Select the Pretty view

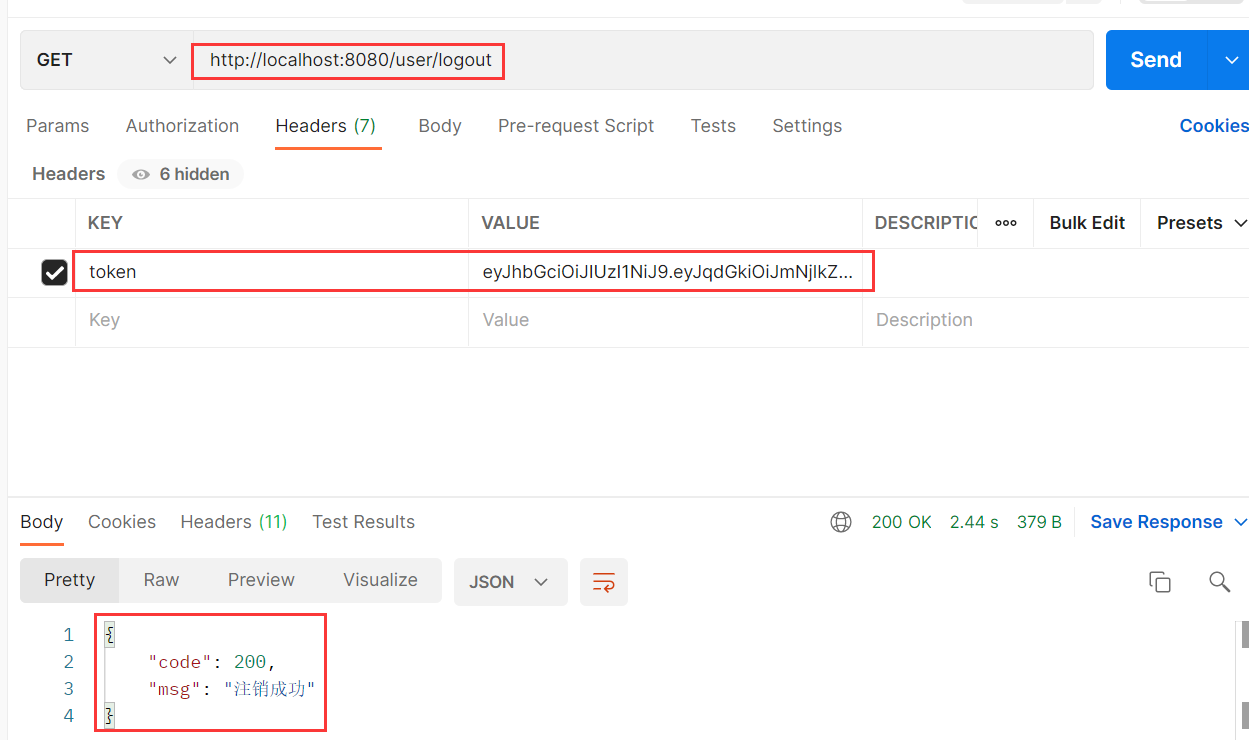(x=70, y=580)
